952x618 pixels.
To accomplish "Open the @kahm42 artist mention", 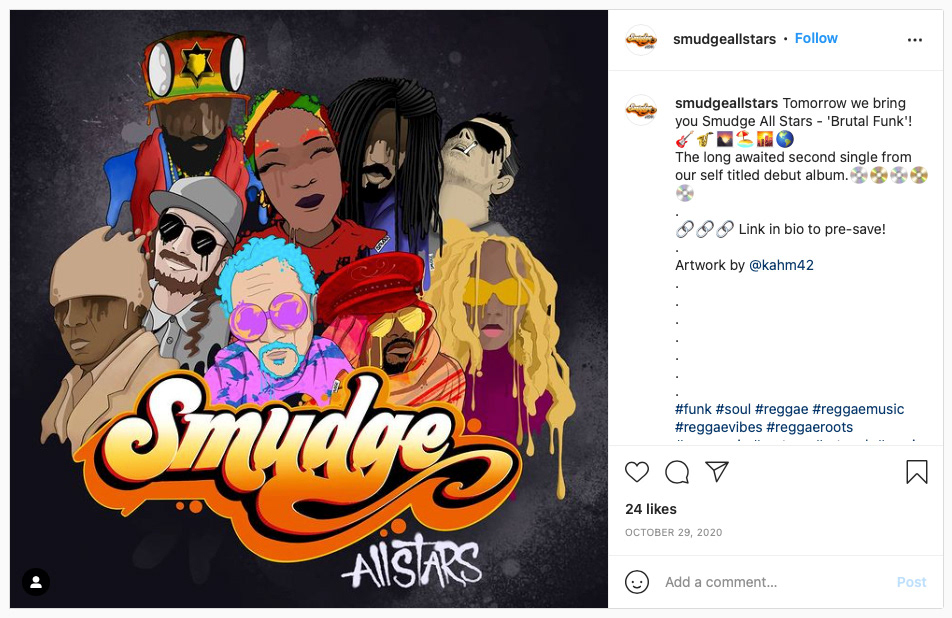I will click(781, 265).
